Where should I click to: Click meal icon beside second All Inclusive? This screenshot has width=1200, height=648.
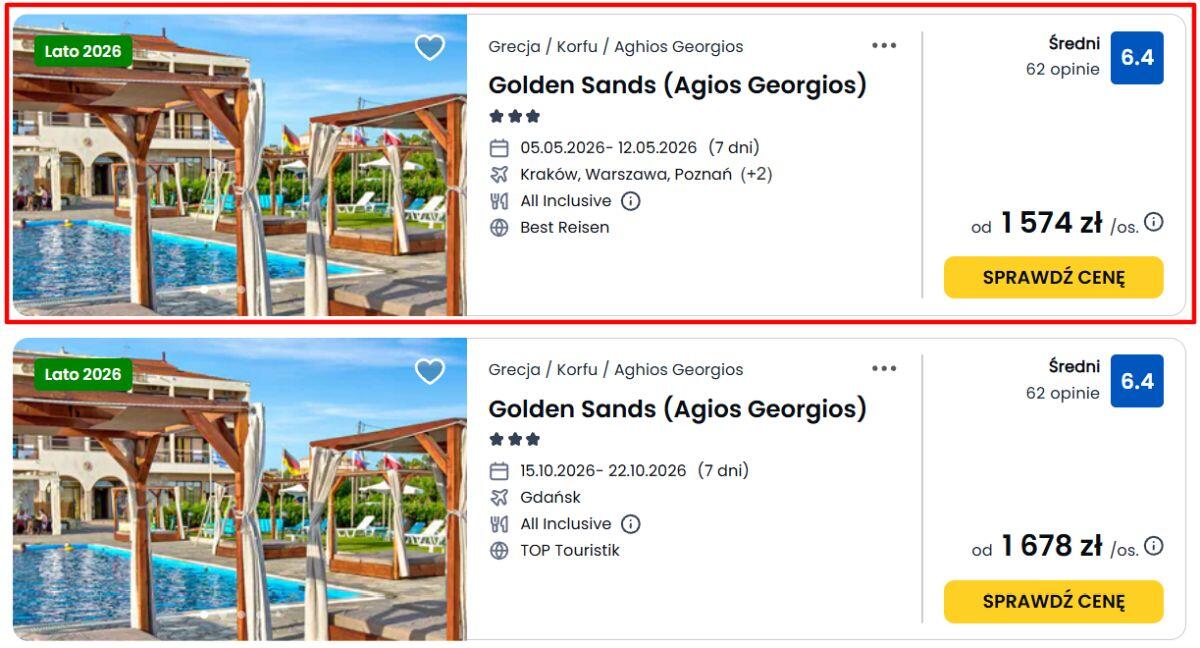(x=499, y=524)
